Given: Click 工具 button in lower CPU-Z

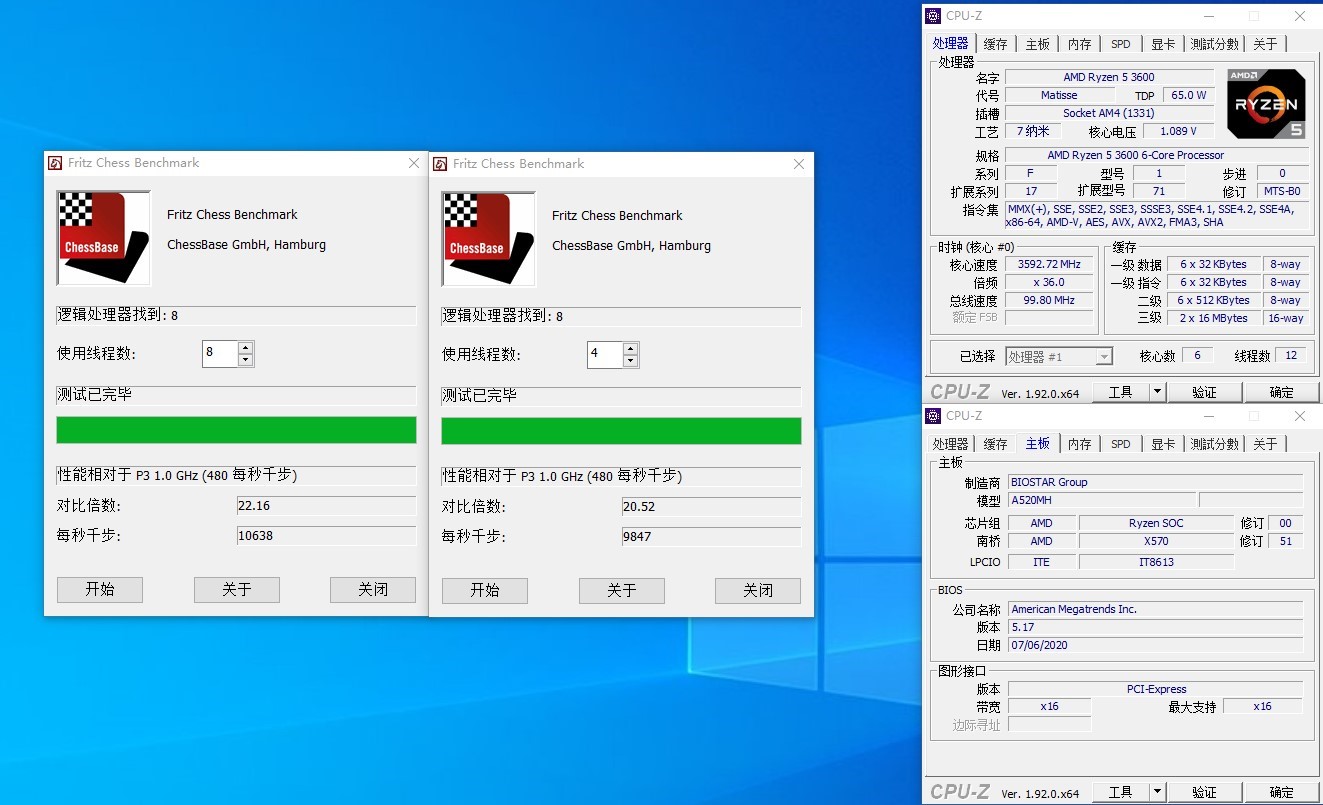Looking at the screenshot, I should click(1121, 792).
